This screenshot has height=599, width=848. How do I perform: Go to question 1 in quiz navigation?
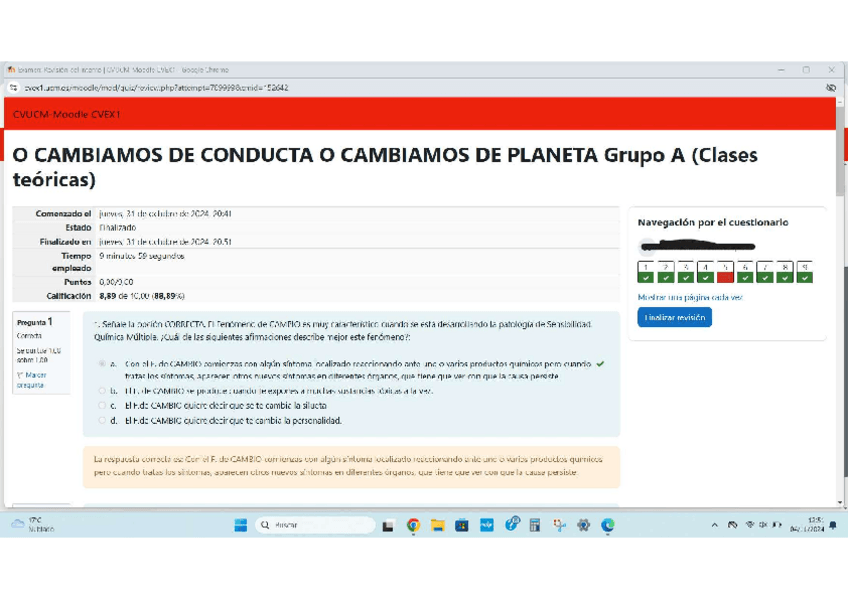646,272
